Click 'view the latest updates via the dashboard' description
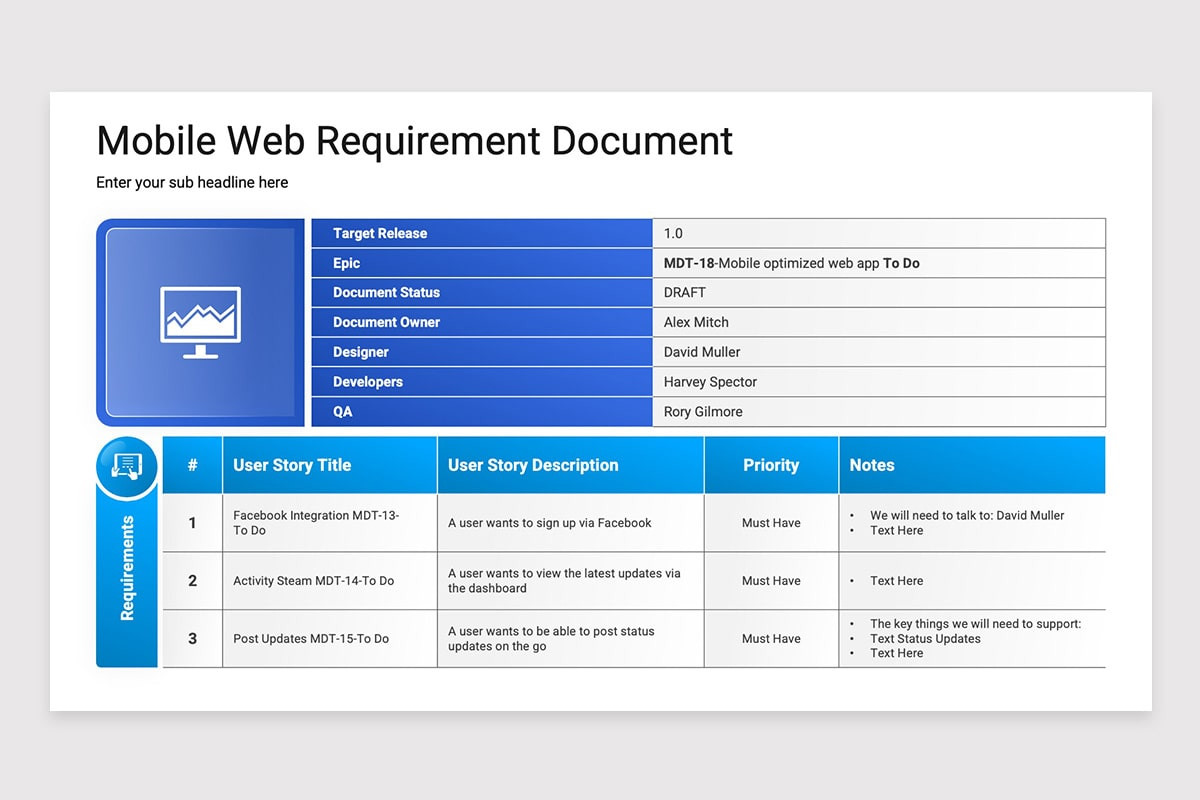The width and height of the screenshot is (1200, 800). click(x=564, y=581)
